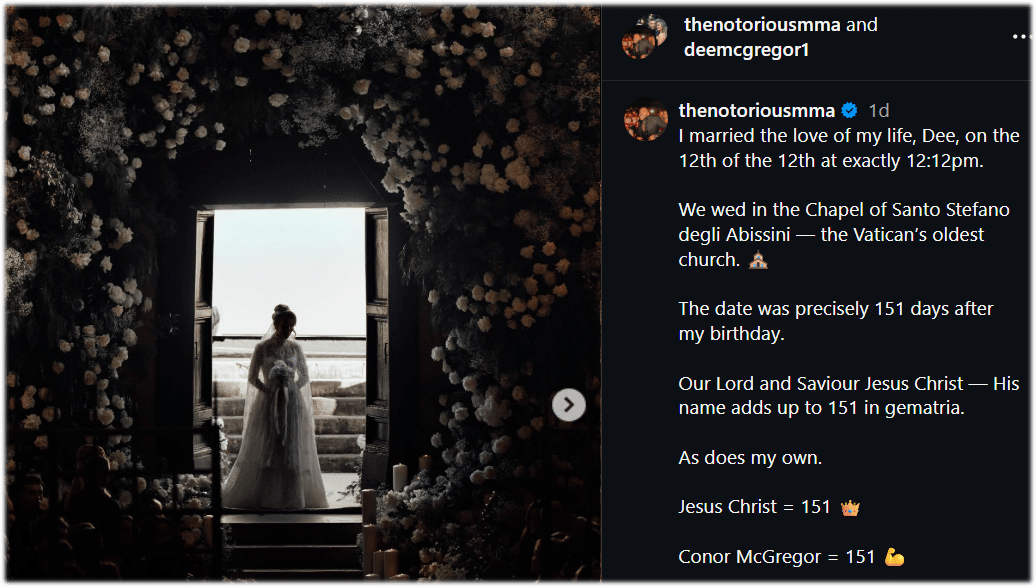Image resolution: width=1036 pixels, height=587 pixels.
Task: Click the 'As does my own.' line
Action: pyautogui.click(x=750, y=457)
